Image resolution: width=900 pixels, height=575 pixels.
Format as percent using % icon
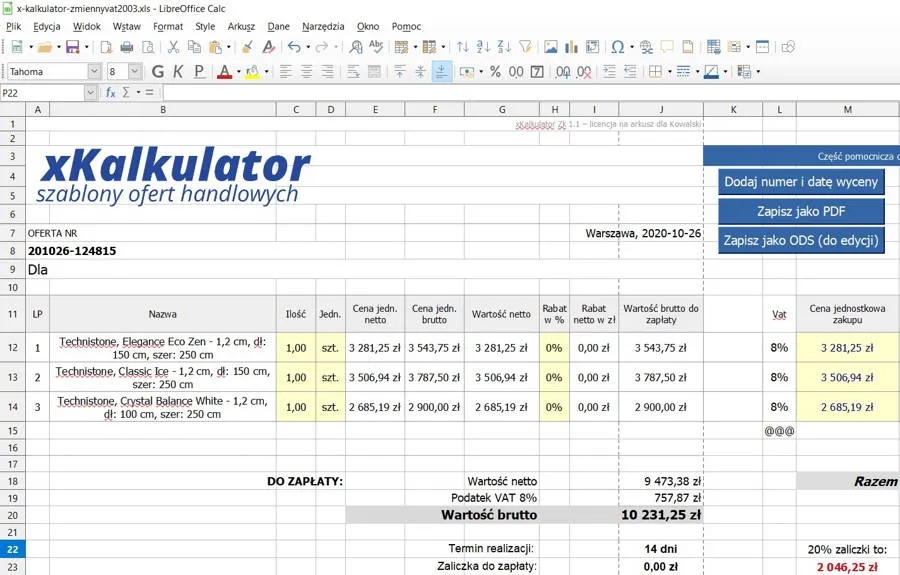494,71
